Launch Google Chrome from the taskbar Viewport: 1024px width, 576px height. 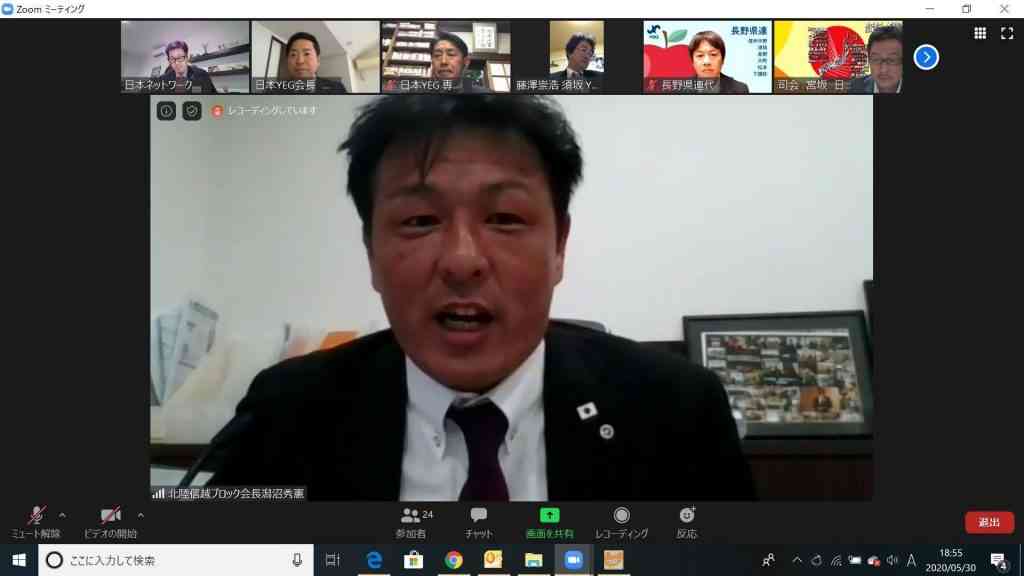453,560
